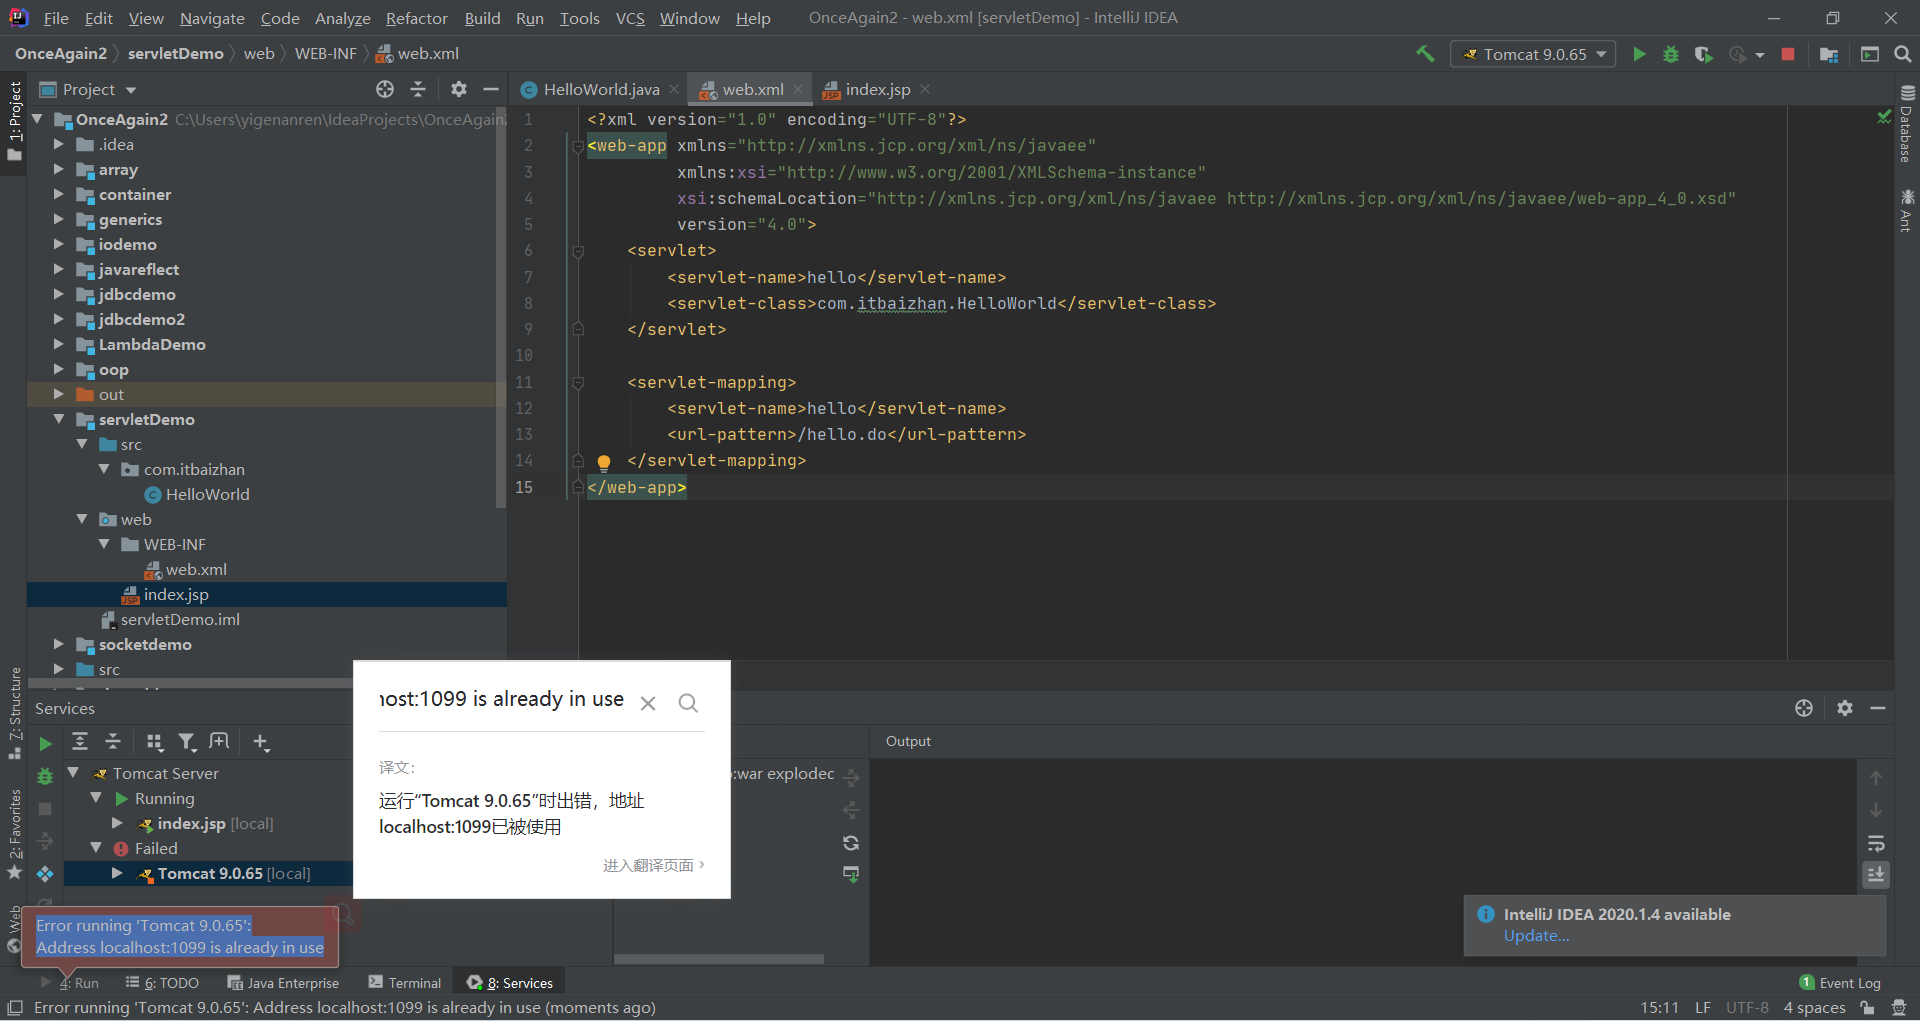Toggle soft-wrap in the Output console
1920x1021 pixels.
point(1876,843)
